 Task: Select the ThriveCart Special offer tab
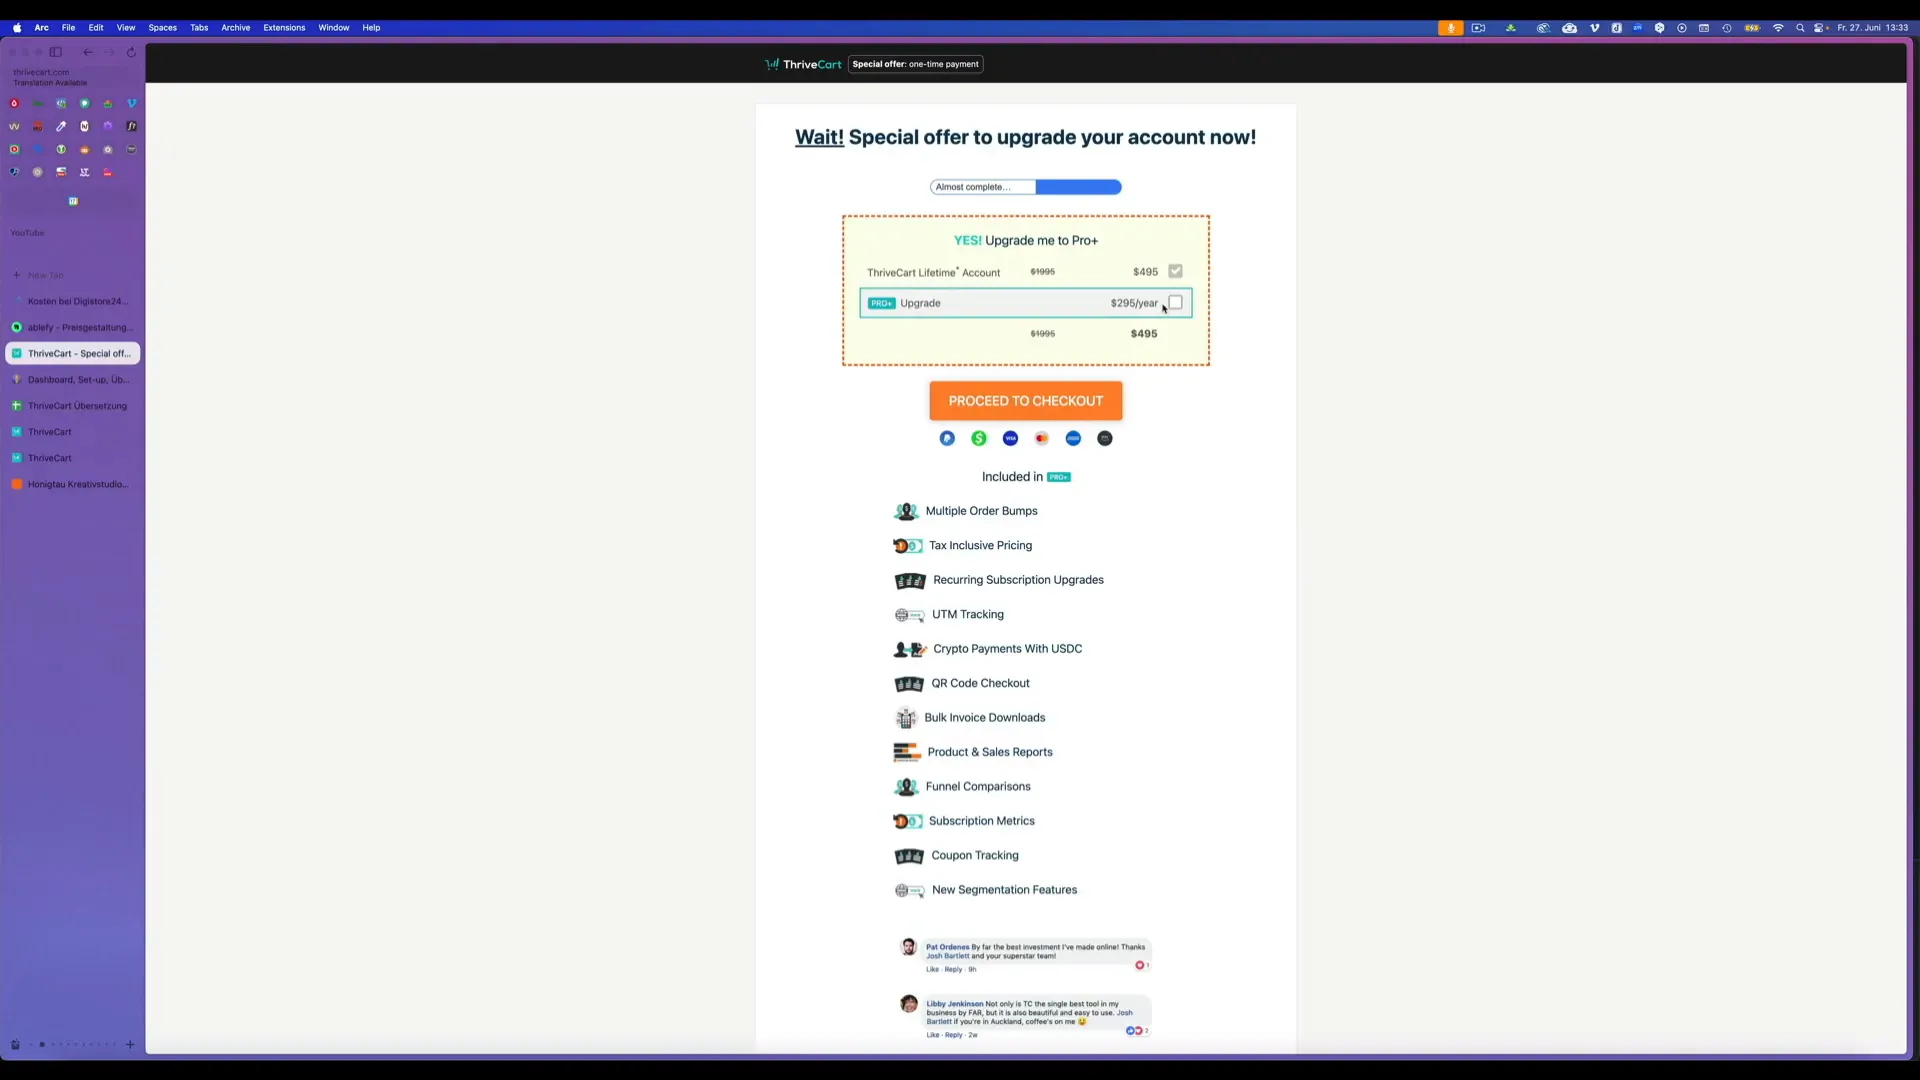(73, 353)
